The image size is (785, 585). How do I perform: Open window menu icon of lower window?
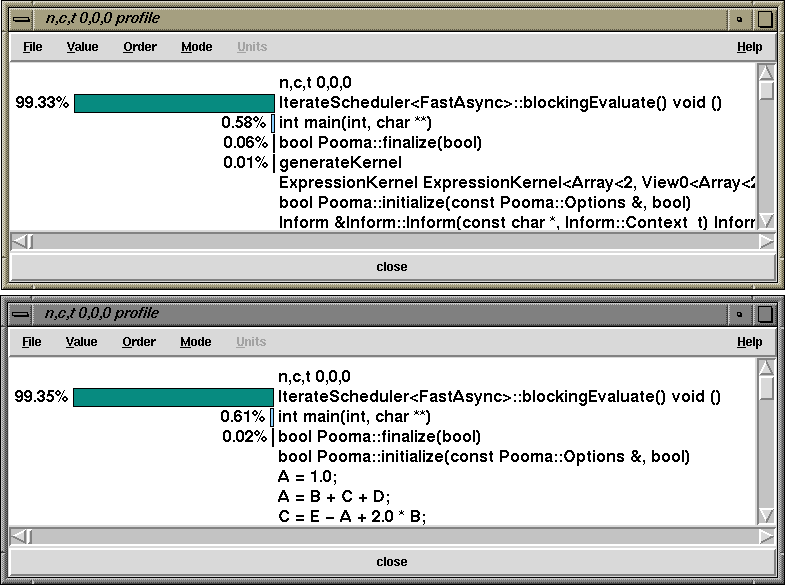click(x=21, y=314)
